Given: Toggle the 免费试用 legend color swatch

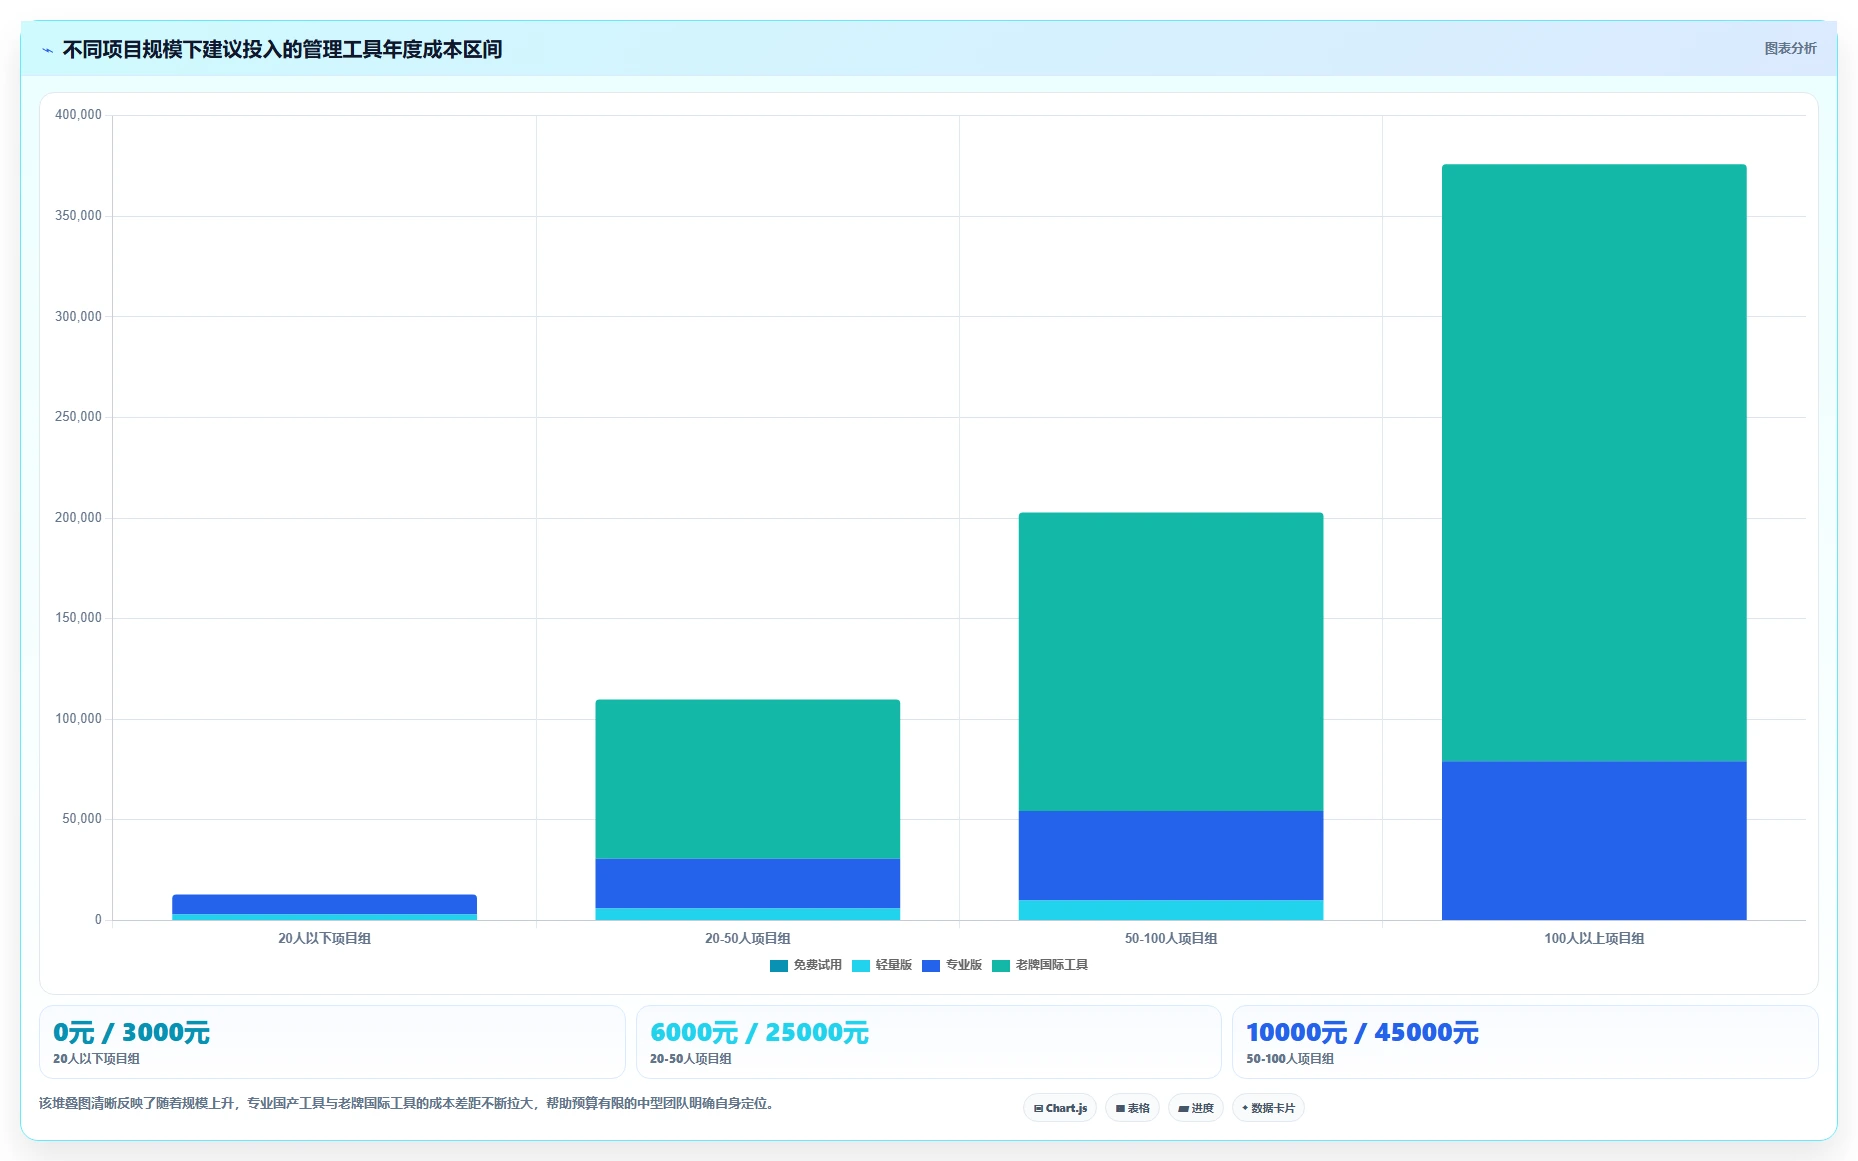Looking at the screenshot, I should (x=779, y=966).
